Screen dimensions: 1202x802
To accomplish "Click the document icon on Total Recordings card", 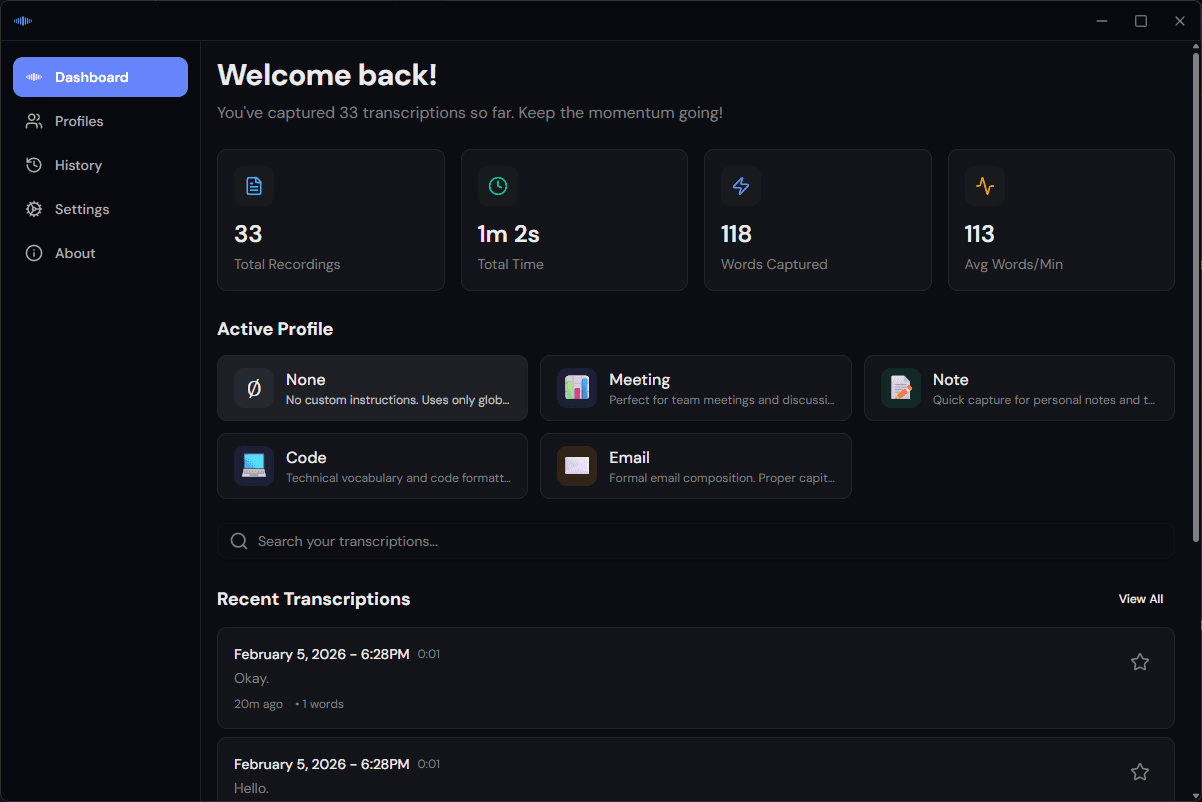I will pos(253,186).
